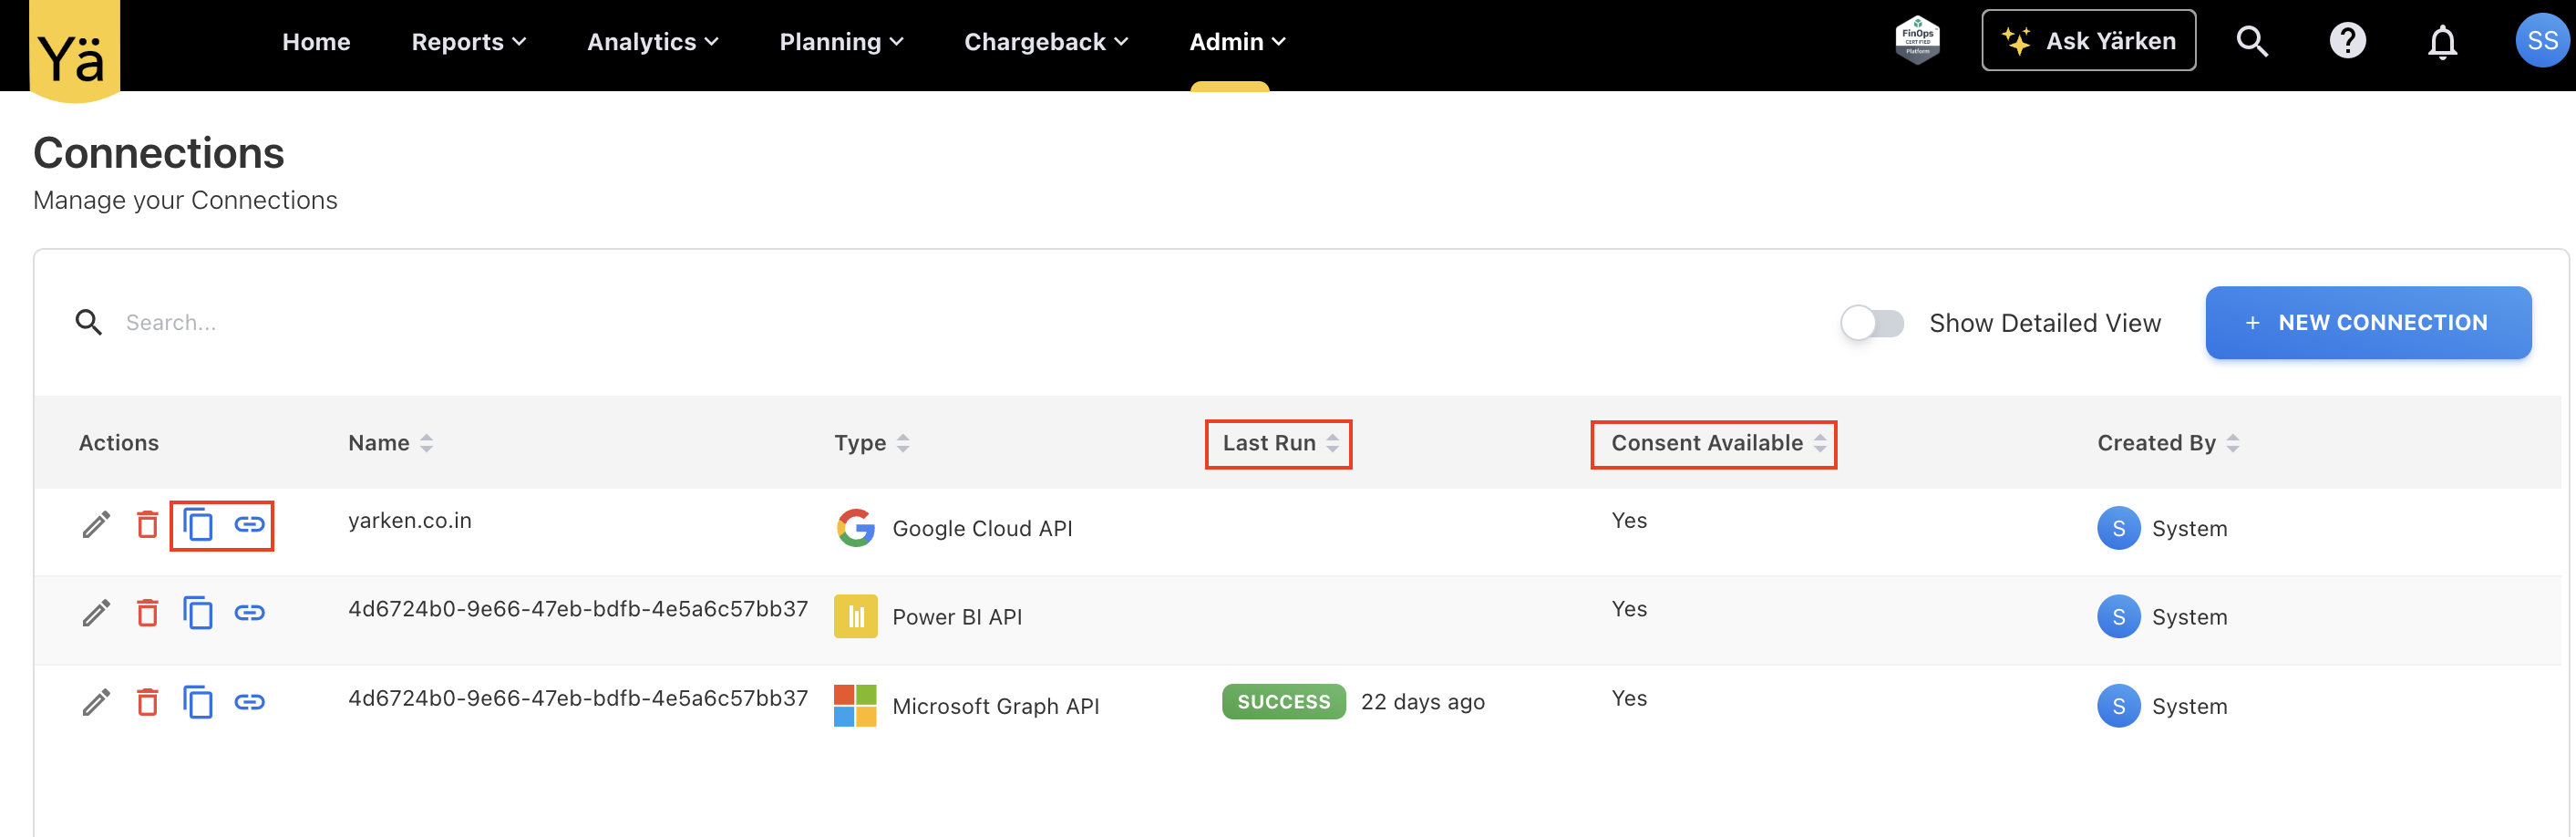The width and height of the screenshot is (2576, 837).
Task: Delete the Power BI API connection
Action: click(x=148, y=612)
